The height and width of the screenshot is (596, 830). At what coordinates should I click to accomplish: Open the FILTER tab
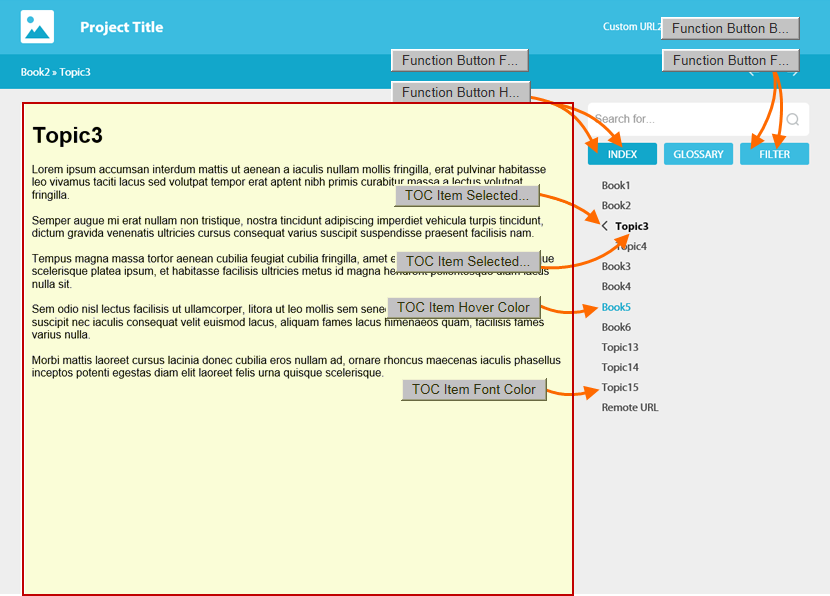[774, 154]
